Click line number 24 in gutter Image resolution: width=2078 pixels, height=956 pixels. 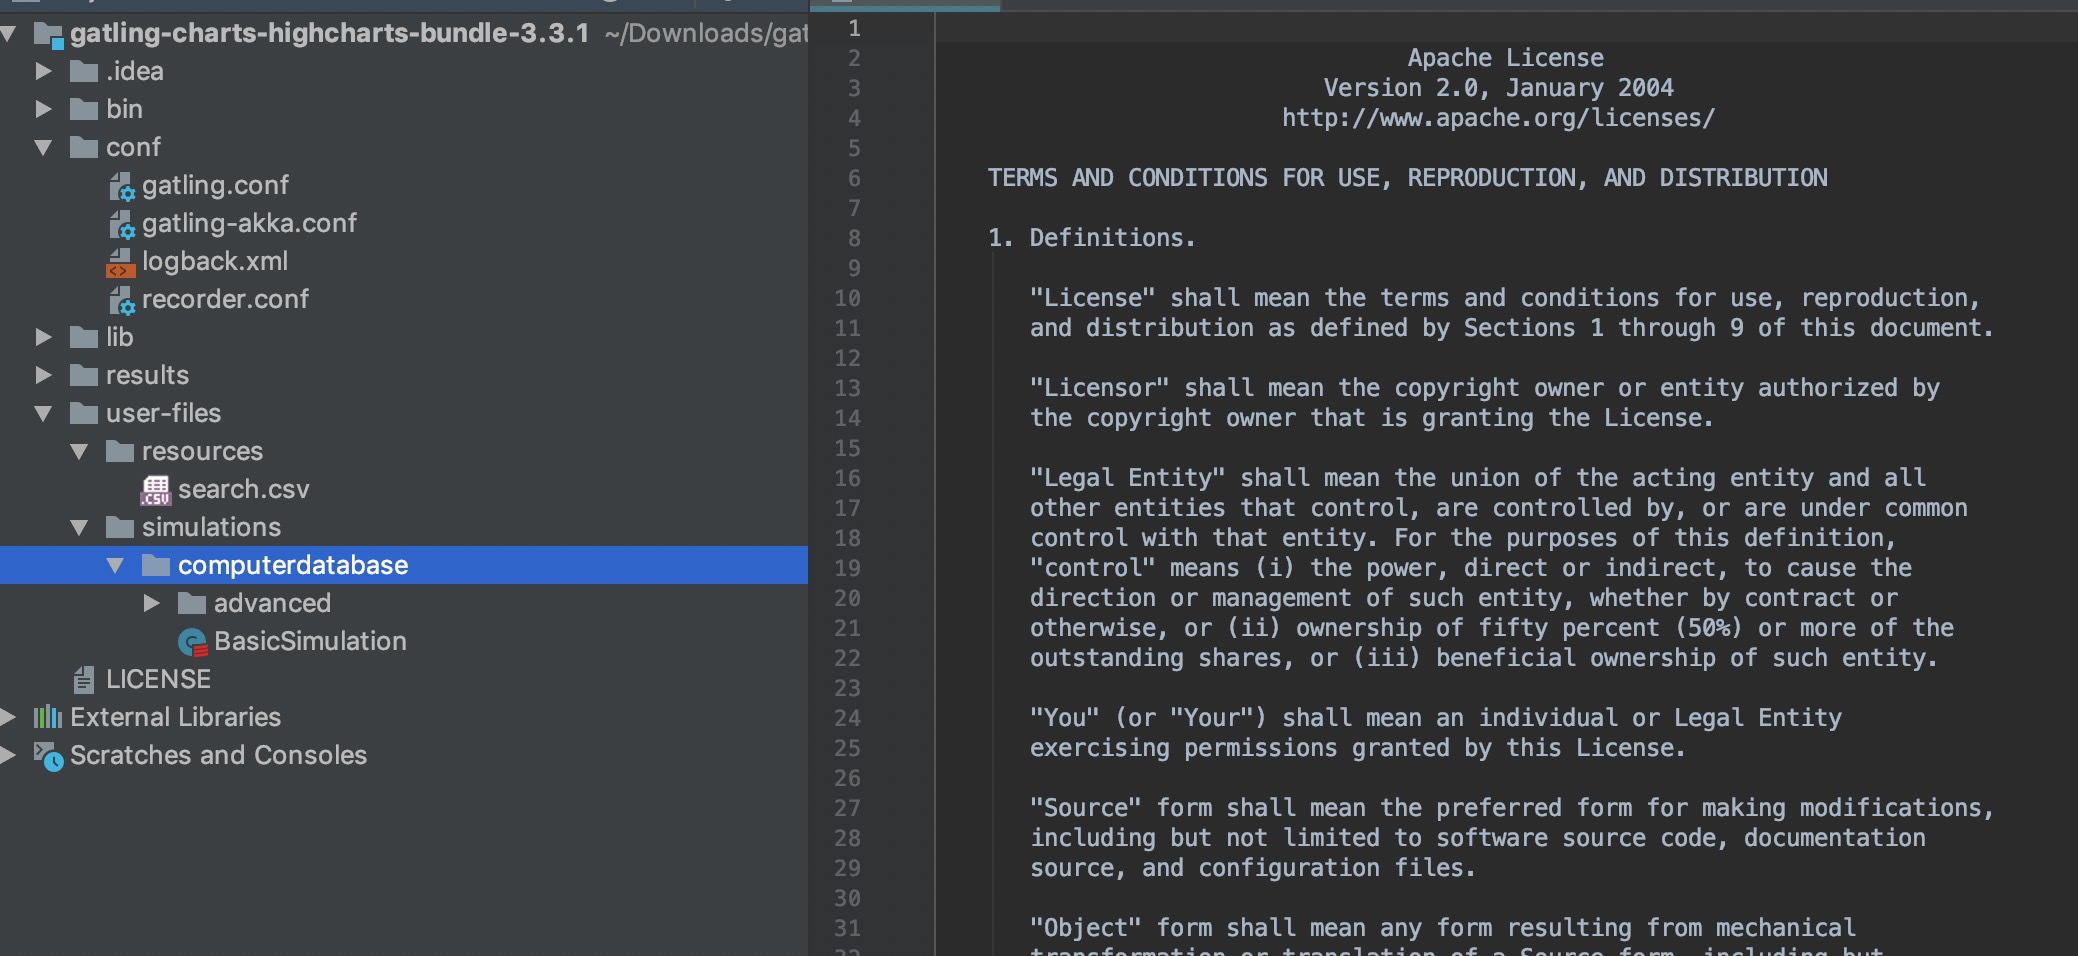tap(847, 718)
